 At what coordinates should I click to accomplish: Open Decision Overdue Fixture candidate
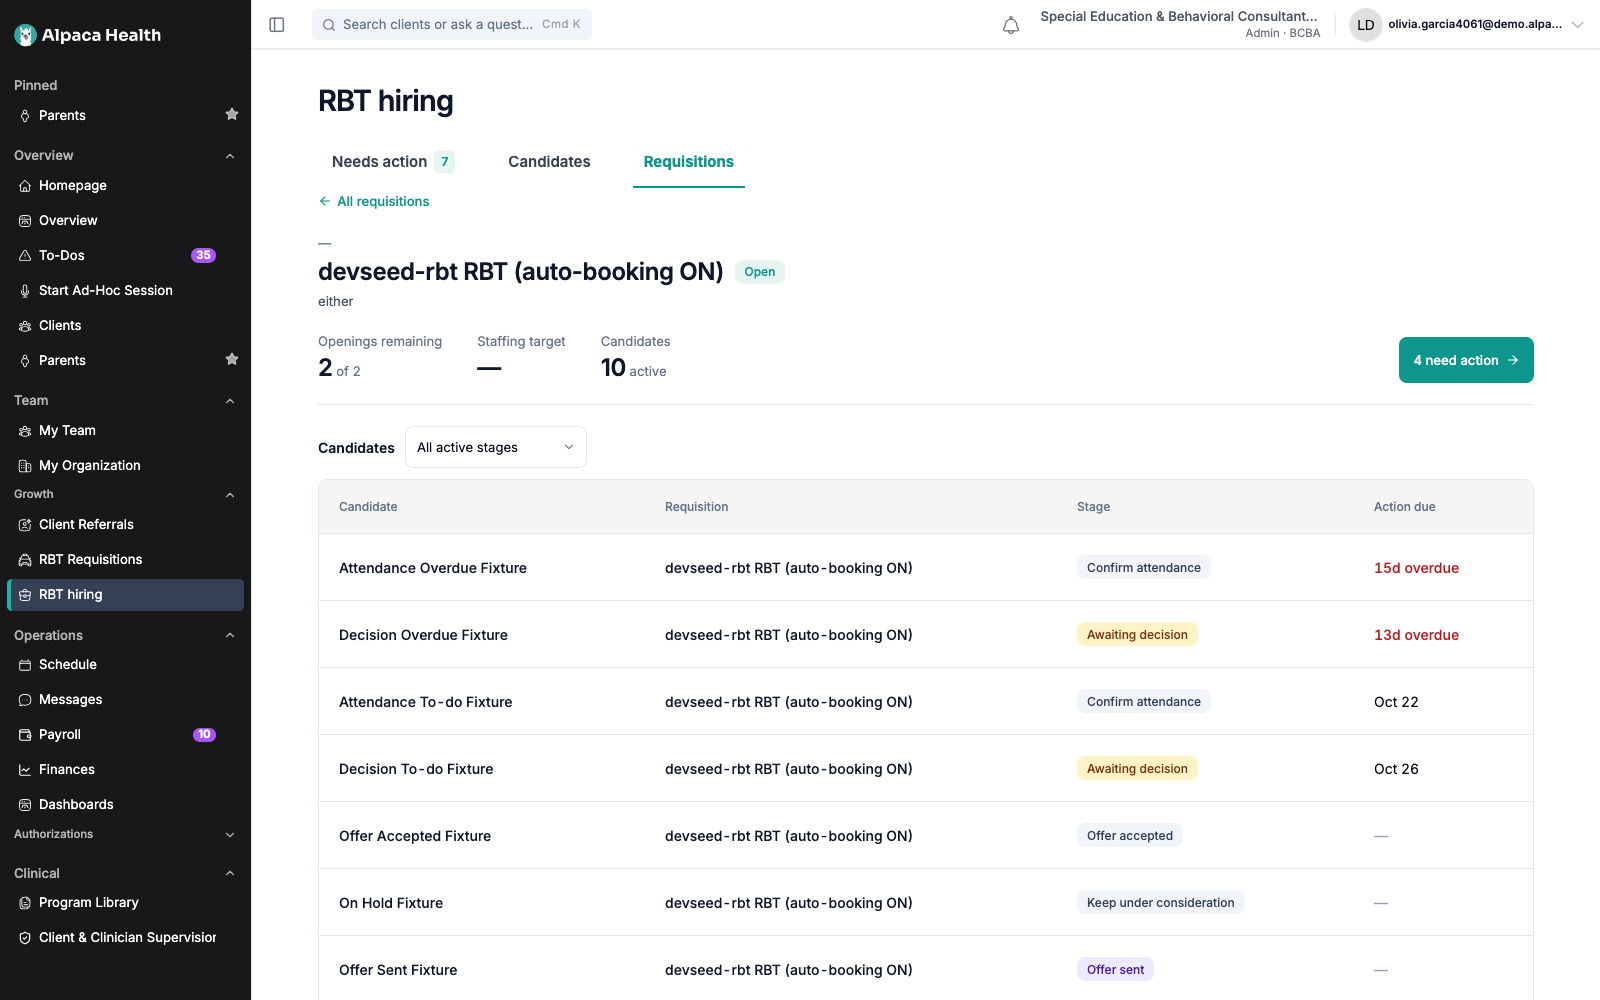pyautogui.click(x=925, y=634)
